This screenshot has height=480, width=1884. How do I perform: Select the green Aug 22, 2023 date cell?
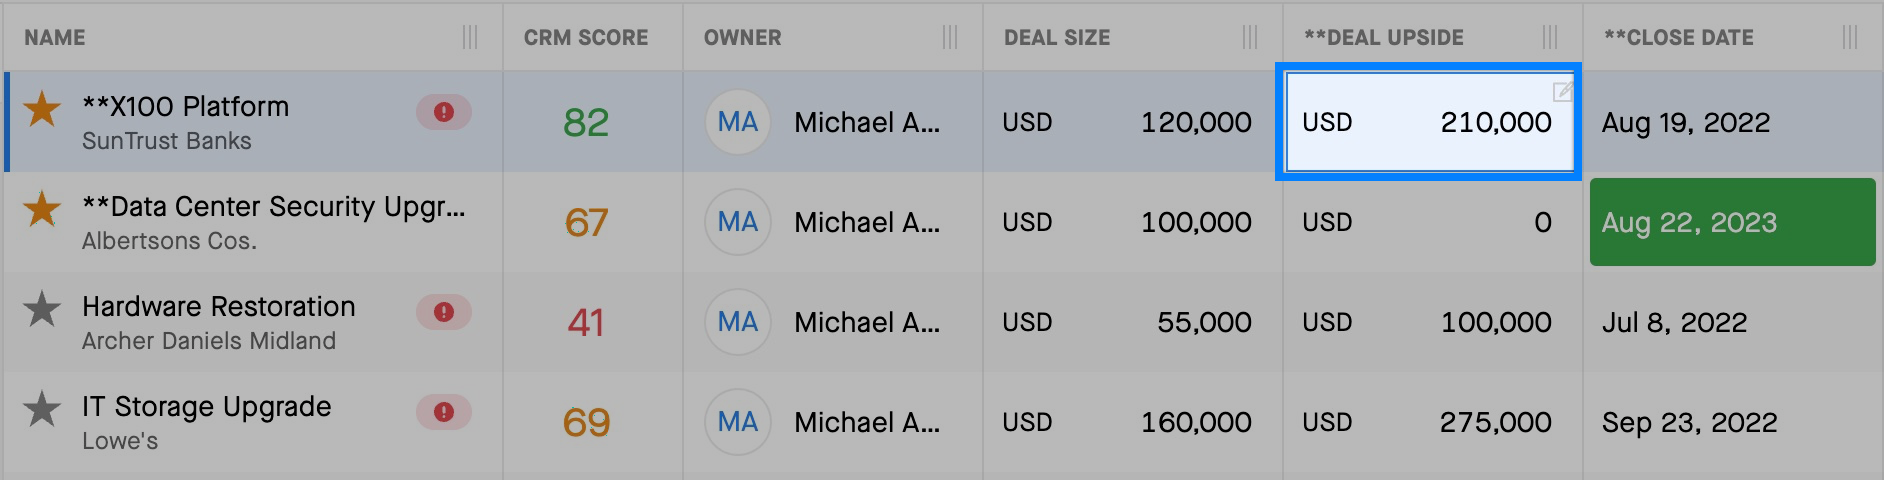(x=1733, y=222)
